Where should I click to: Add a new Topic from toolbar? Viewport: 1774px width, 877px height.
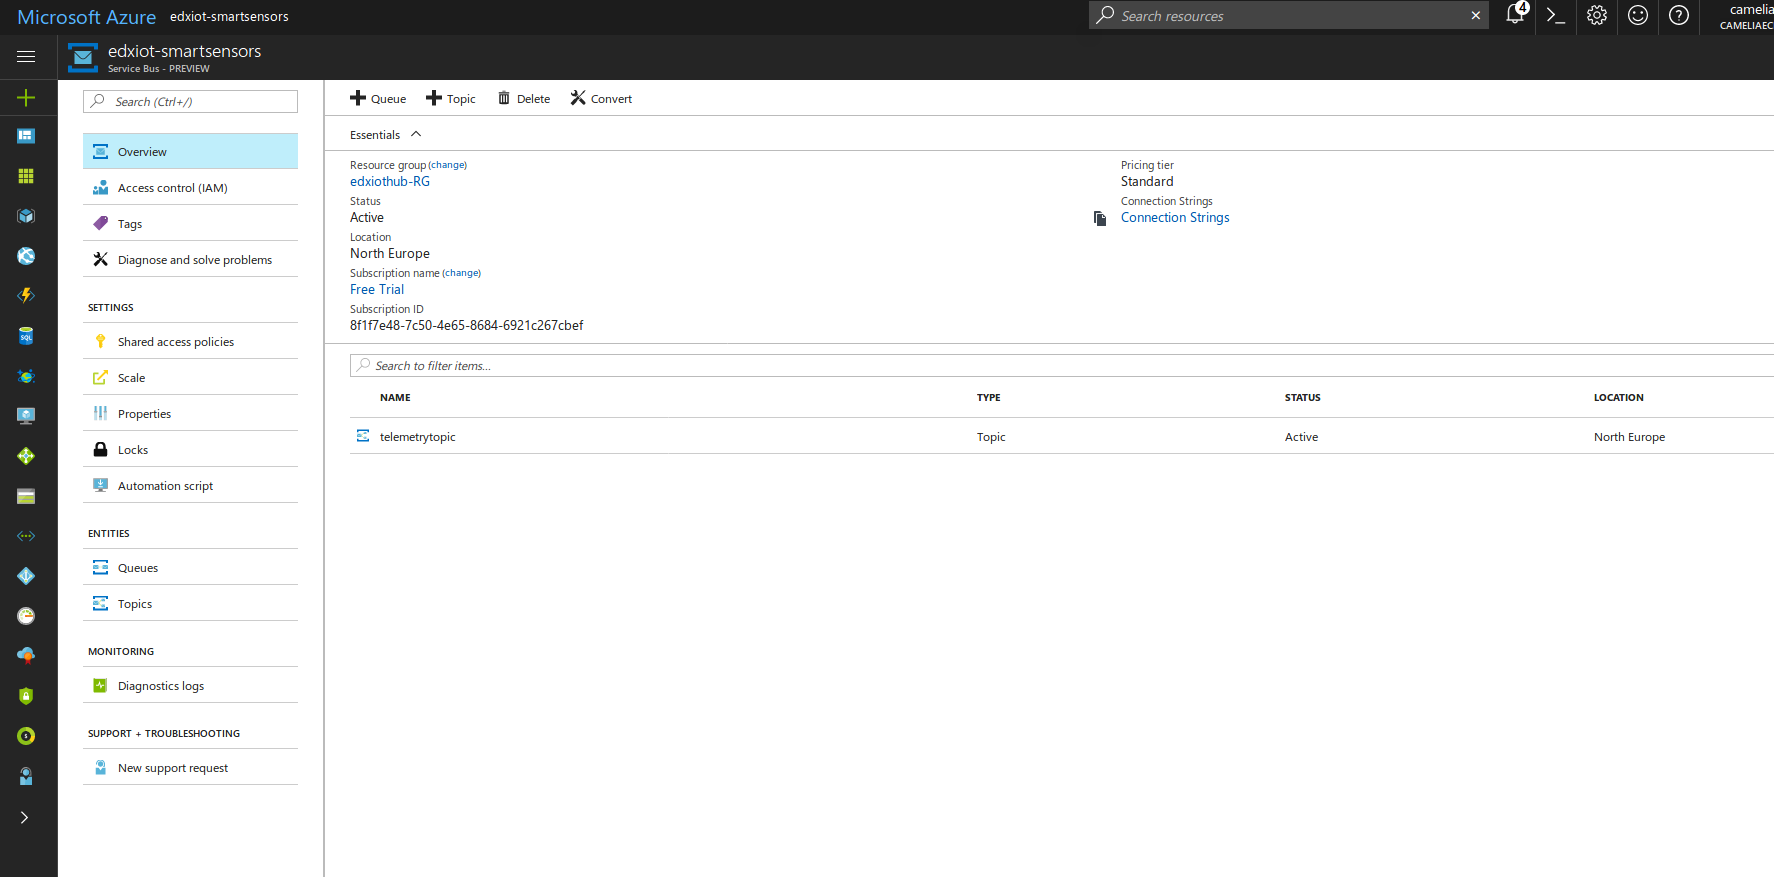point(451,98)
